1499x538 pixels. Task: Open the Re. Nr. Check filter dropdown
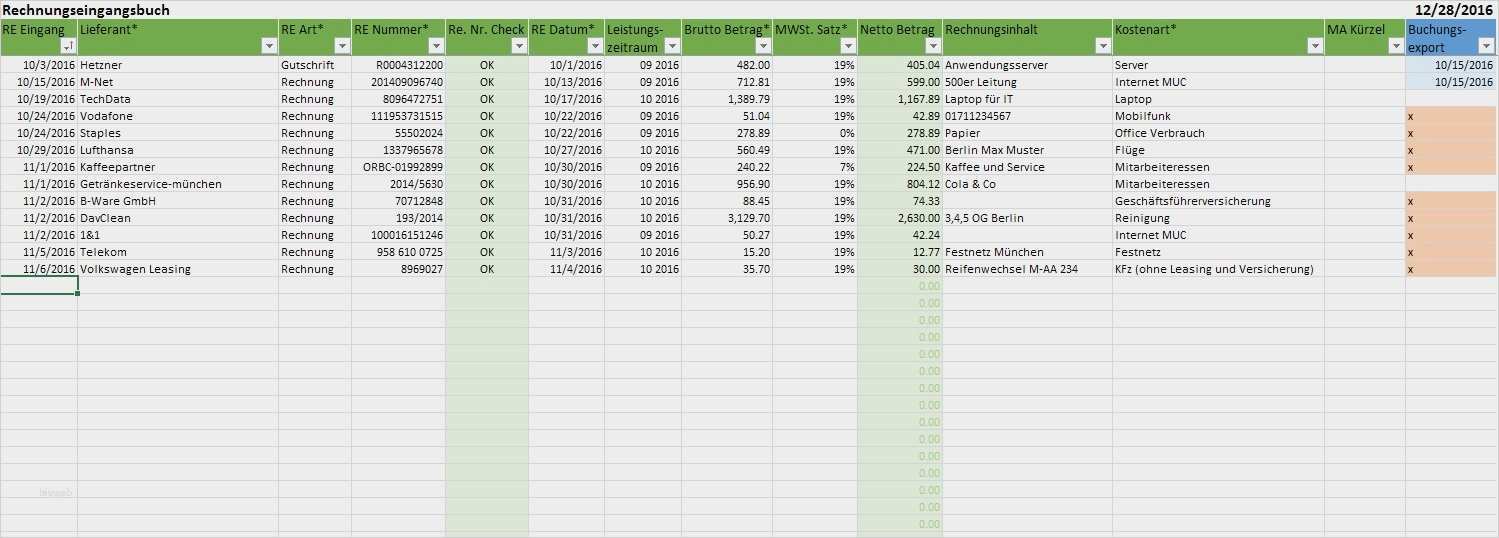pos(519,46)
